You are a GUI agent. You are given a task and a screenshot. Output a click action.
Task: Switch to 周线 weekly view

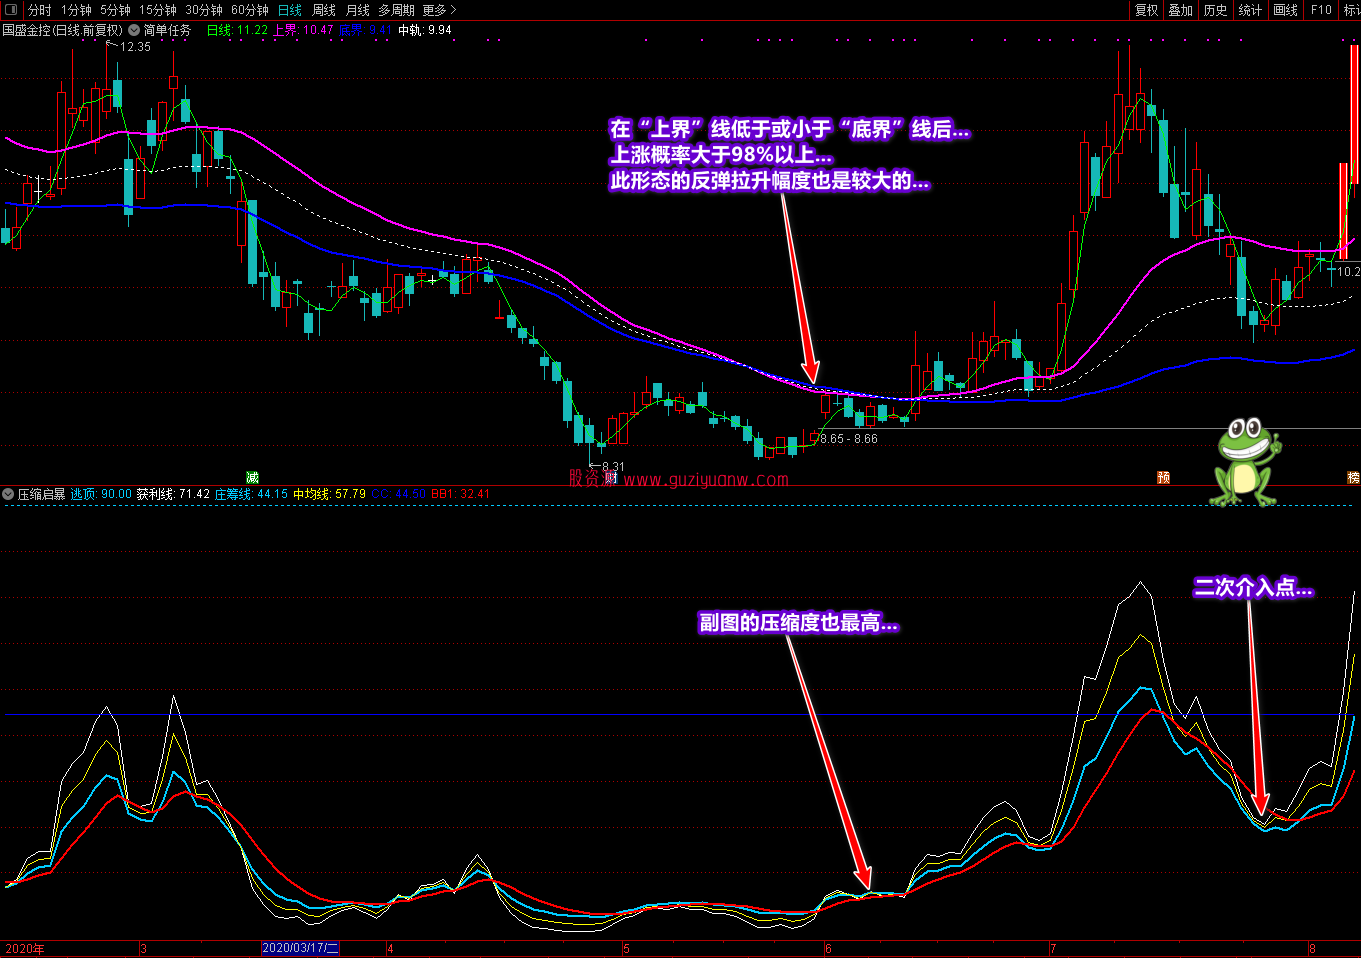[x=324, y=10]
